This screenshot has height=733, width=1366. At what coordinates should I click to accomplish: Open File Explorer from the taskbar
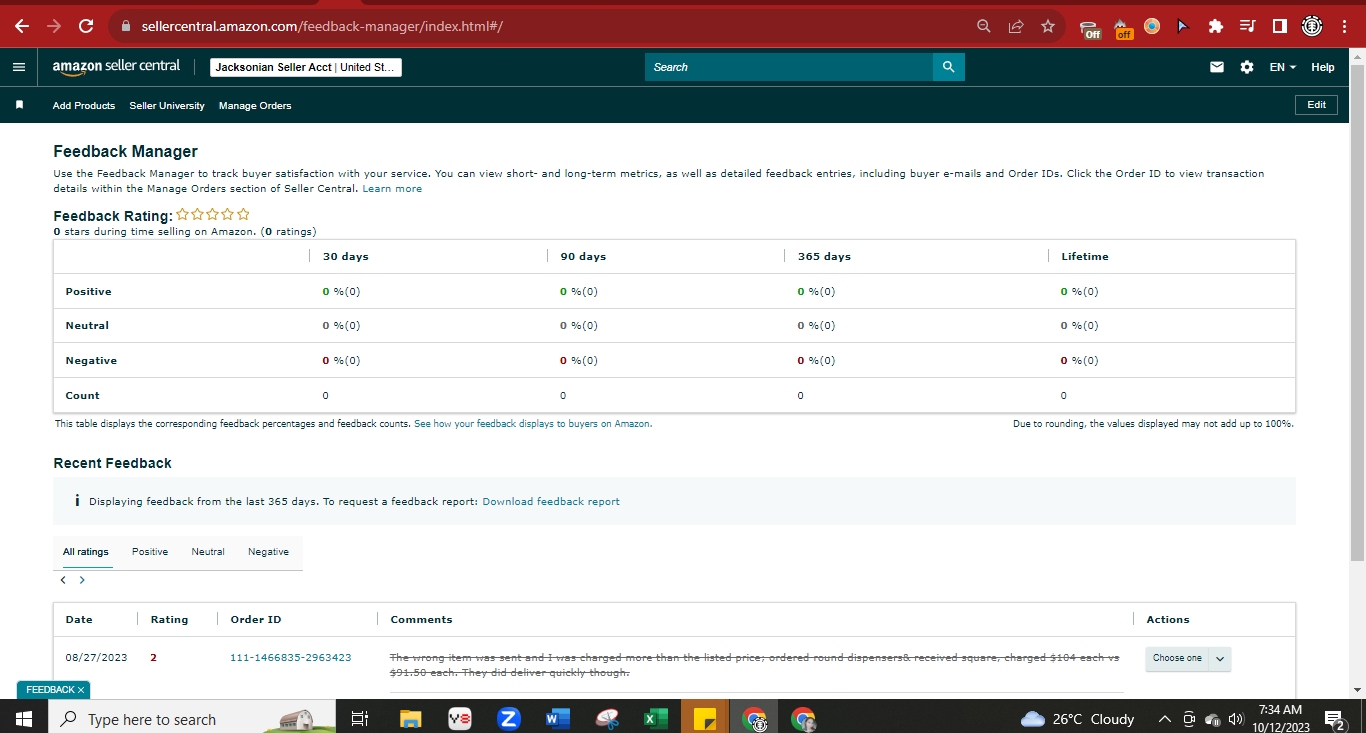(411, 718)
